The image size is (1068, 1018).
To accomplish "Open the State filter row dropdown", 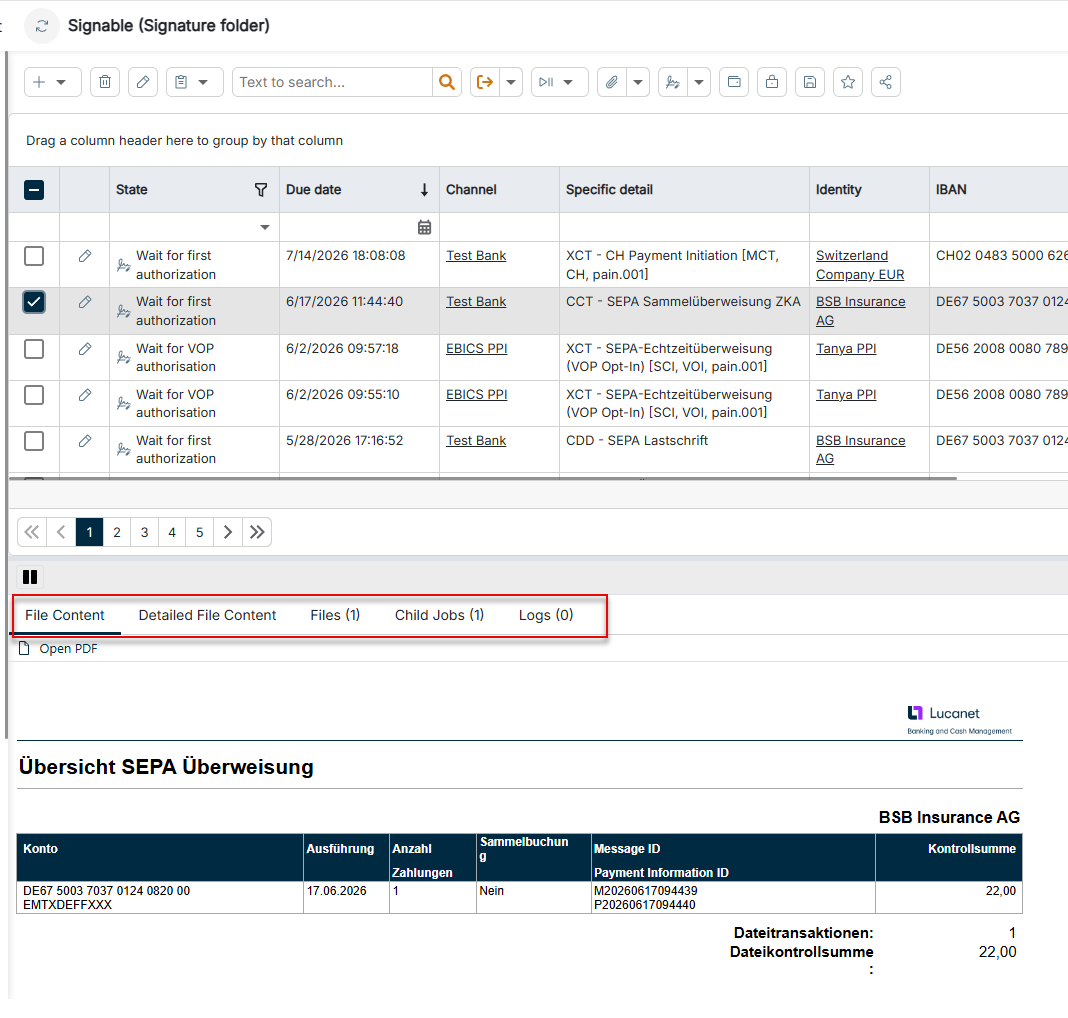I will [265, 227].
